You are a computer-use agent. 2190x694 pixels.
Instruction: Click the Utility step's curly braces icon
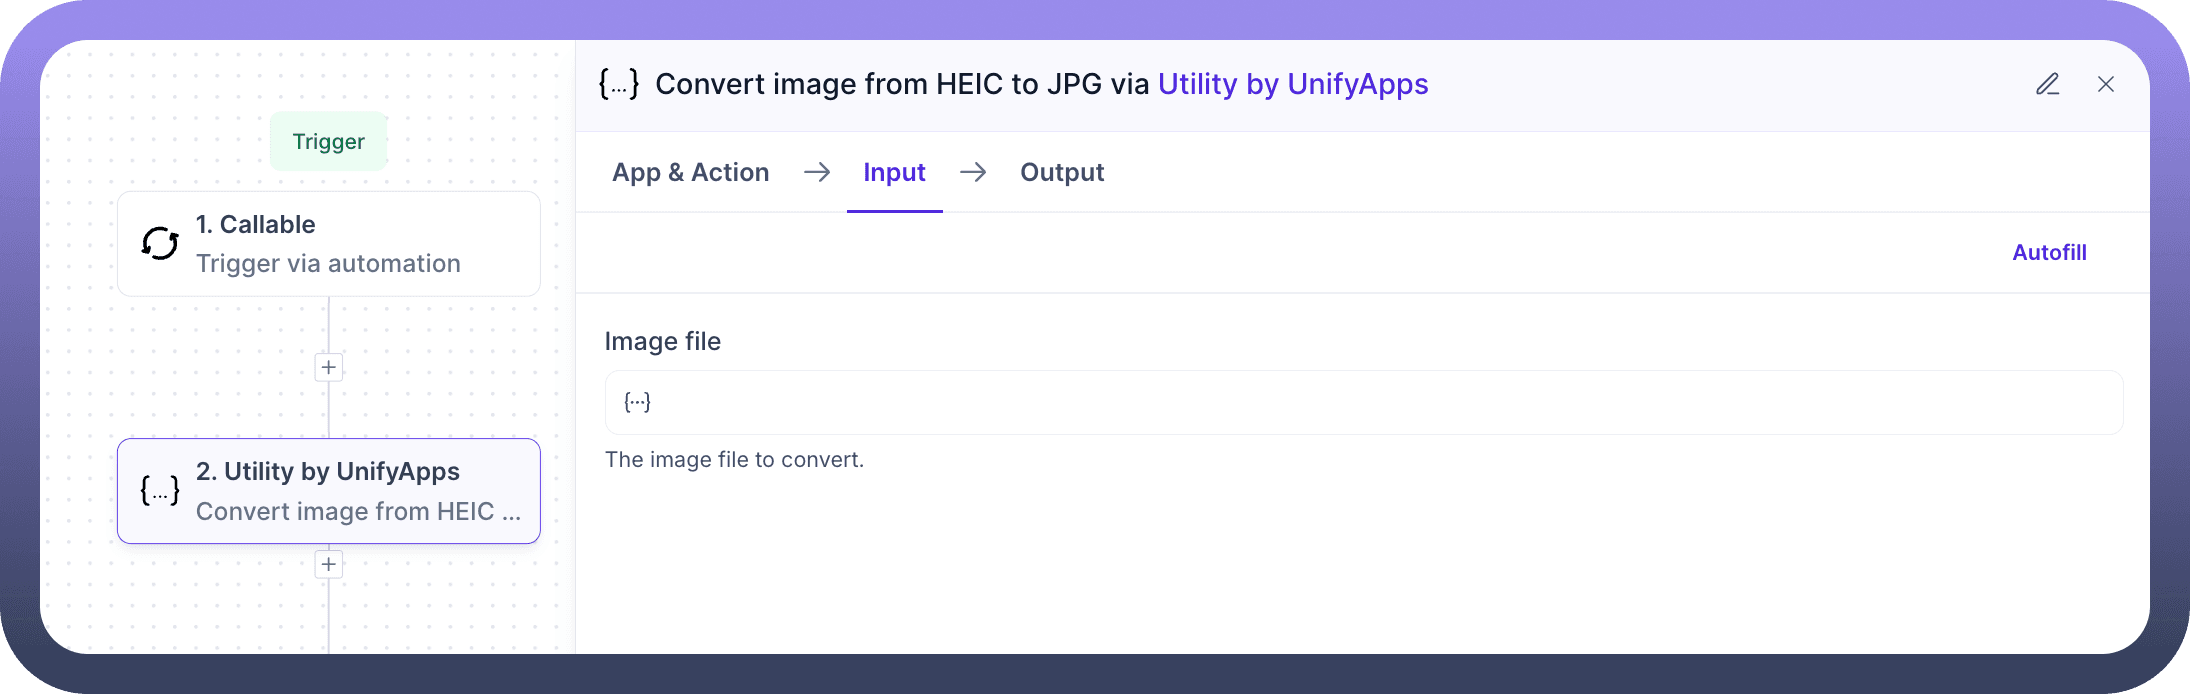[160, 490]
